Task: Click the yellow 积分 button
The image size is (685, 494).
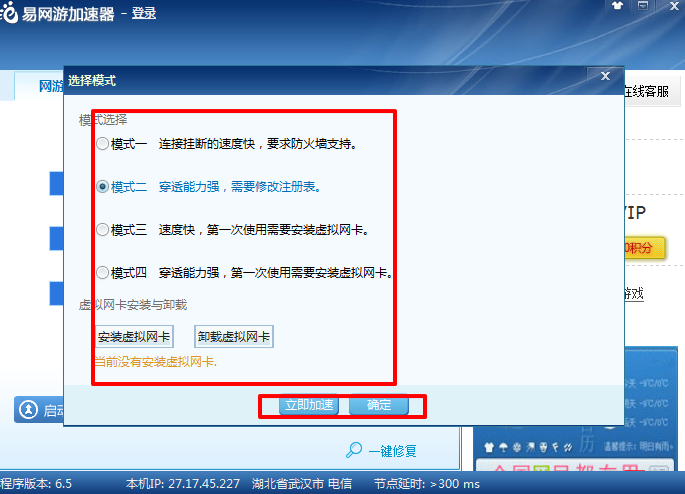Action: point(644,248)
